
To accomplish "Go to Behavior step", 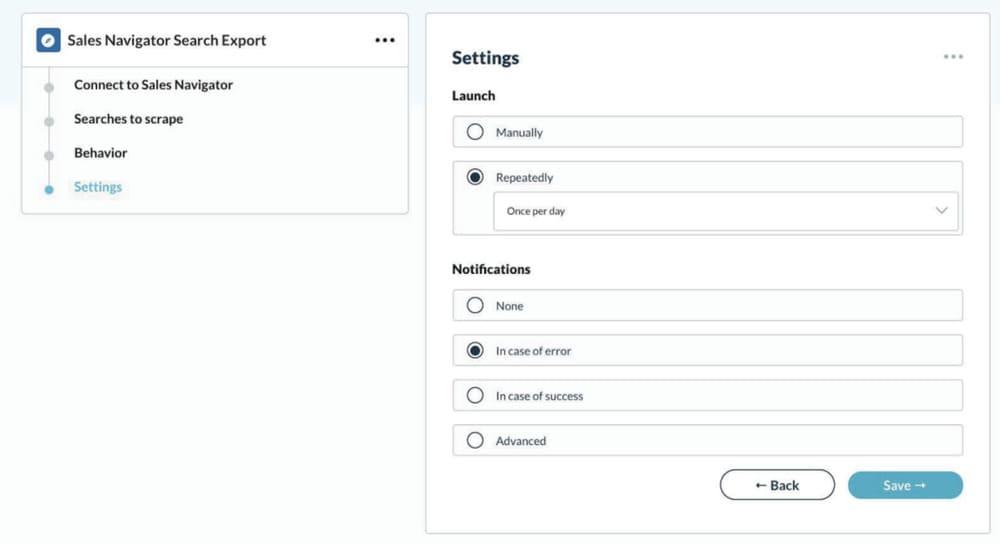I will (101, 153).
